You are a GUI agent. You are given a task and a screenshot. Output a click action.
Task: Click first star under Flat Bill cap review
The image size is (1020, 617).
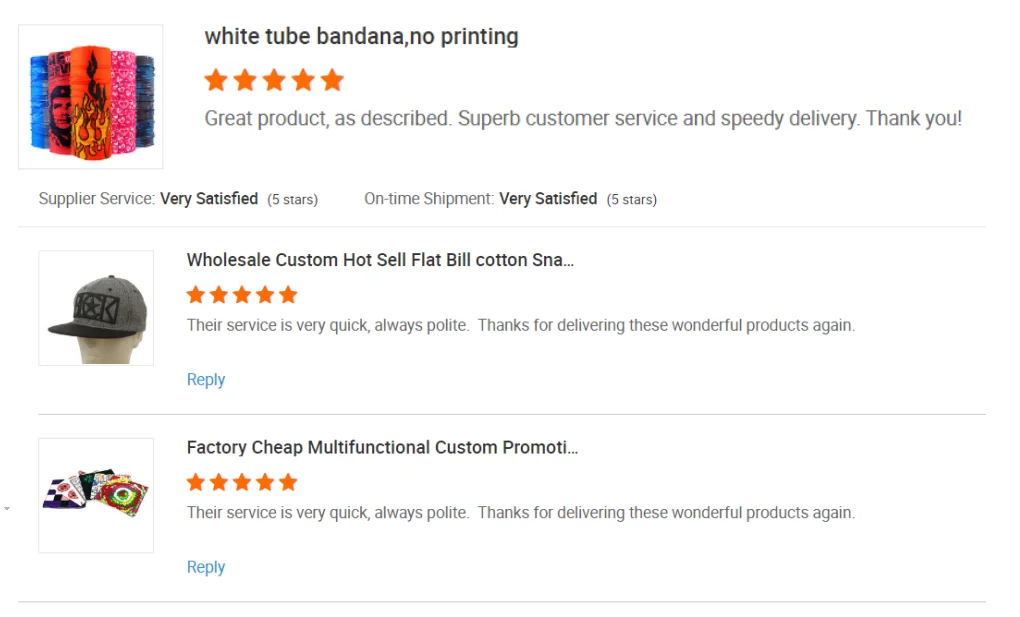coord(196,295)
